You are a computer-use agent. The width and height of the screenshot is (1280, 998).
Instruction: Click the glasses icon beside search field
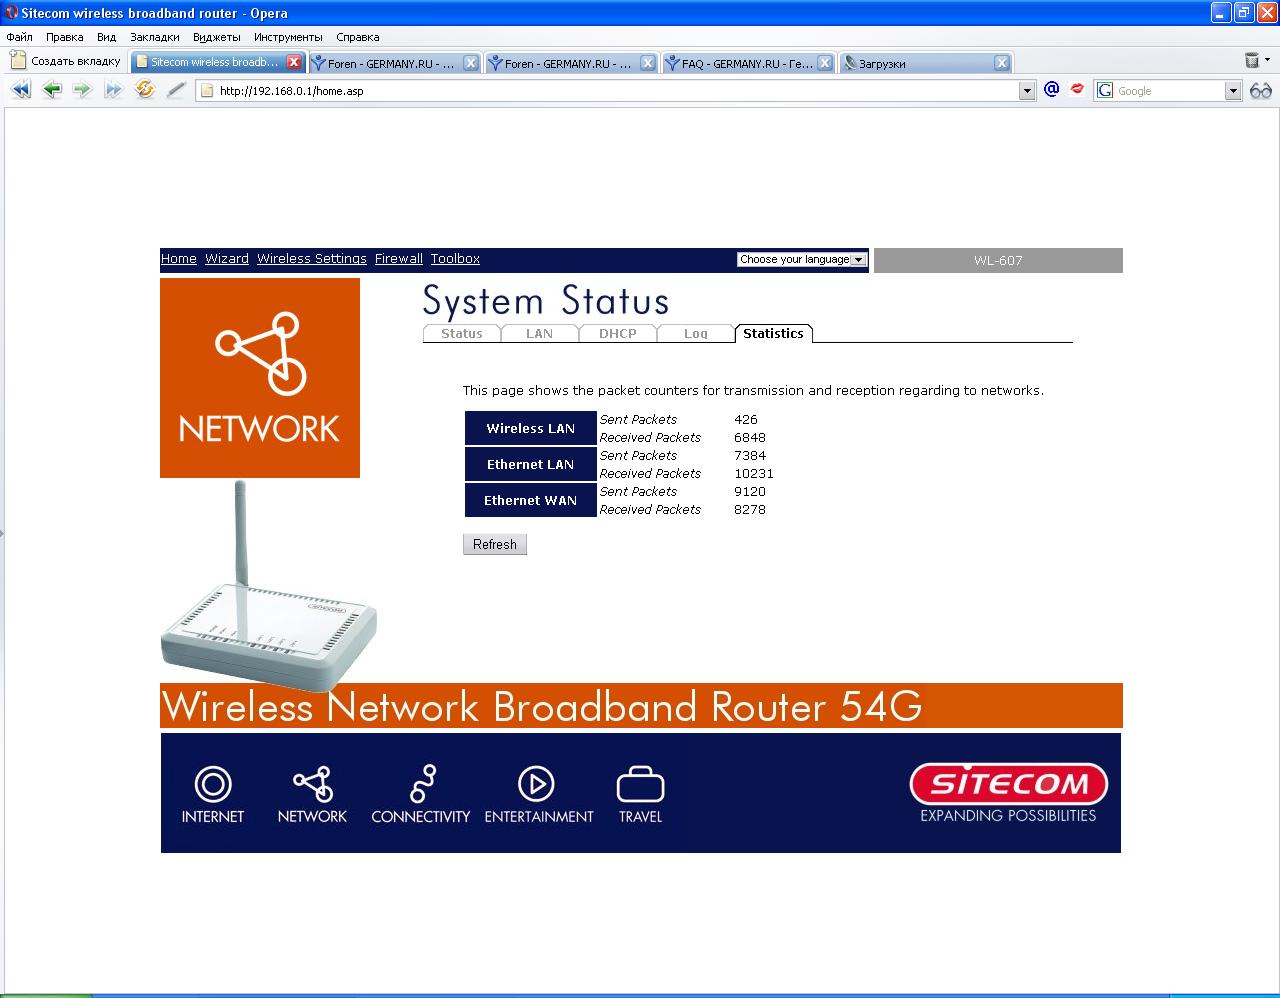(x=1261, y=91)
